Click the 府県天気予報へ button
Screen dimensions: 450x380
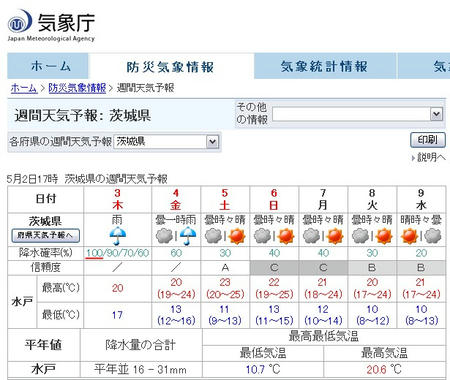coord(46,235)
